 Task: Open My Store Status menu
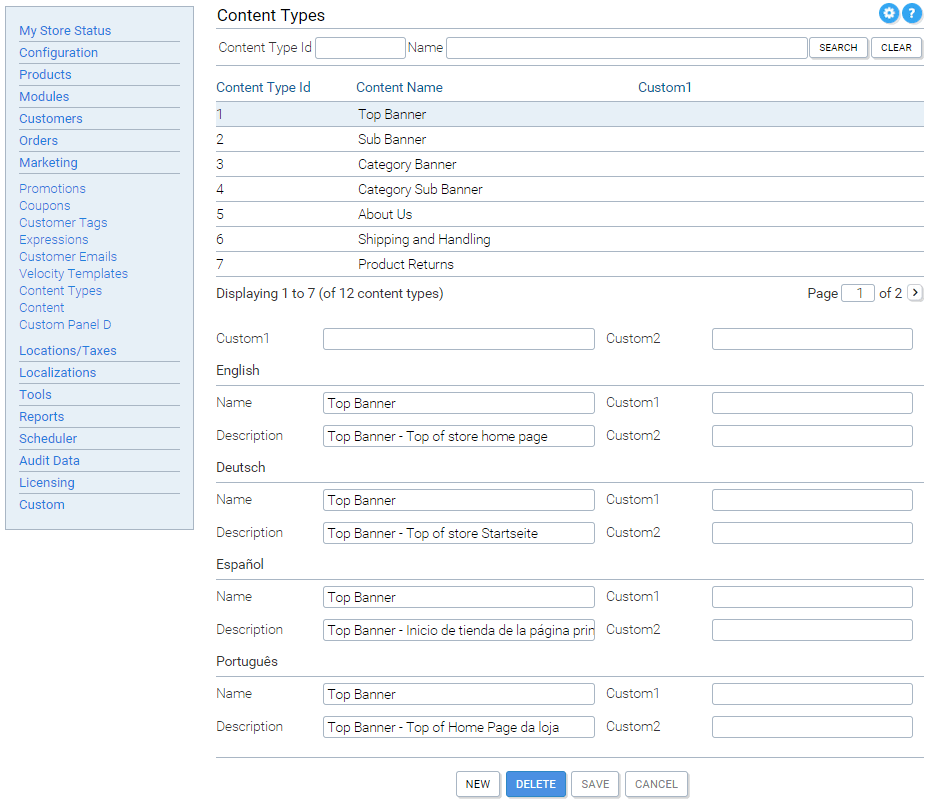tap(65, 30)
